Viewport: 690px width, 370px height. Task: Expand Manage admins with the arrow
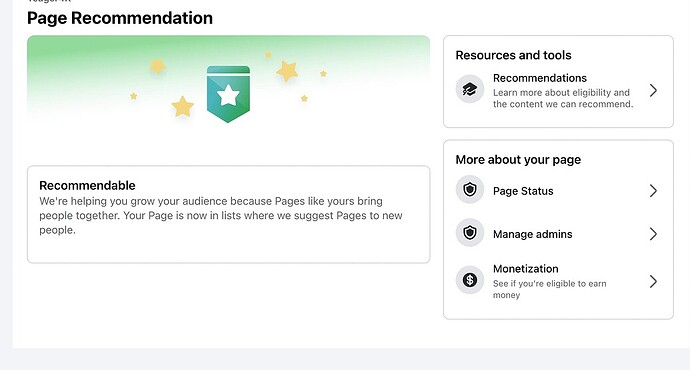click(653, 234)
